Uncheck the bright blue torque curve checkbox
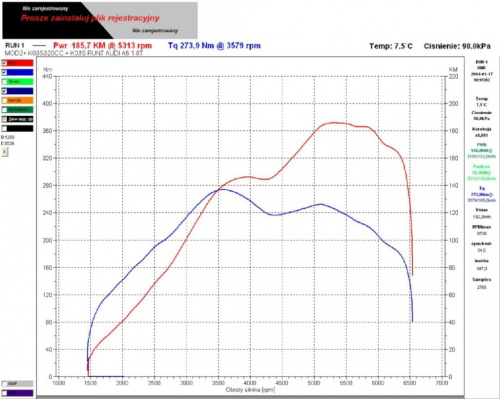 [4, 72]
